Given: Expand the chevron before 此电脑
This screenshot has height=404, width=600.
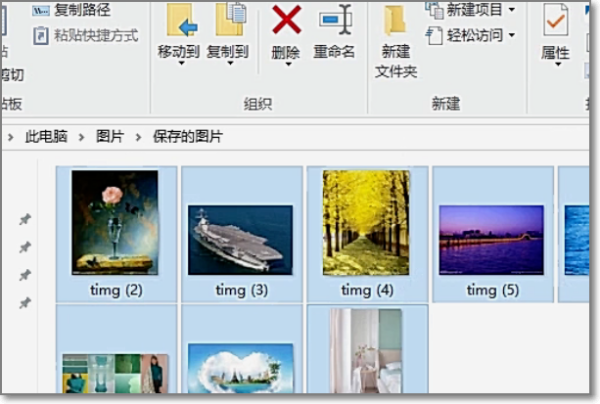Looking at the screenshot, I should 10,137.
